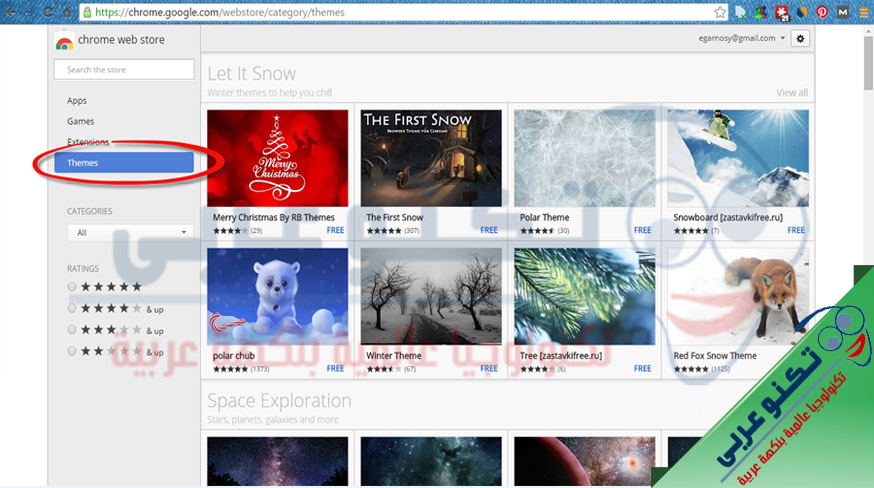The image size is (874, 488).
Task: Click the page vertical scrollbar thumb
Action: [x=868, y=63]
